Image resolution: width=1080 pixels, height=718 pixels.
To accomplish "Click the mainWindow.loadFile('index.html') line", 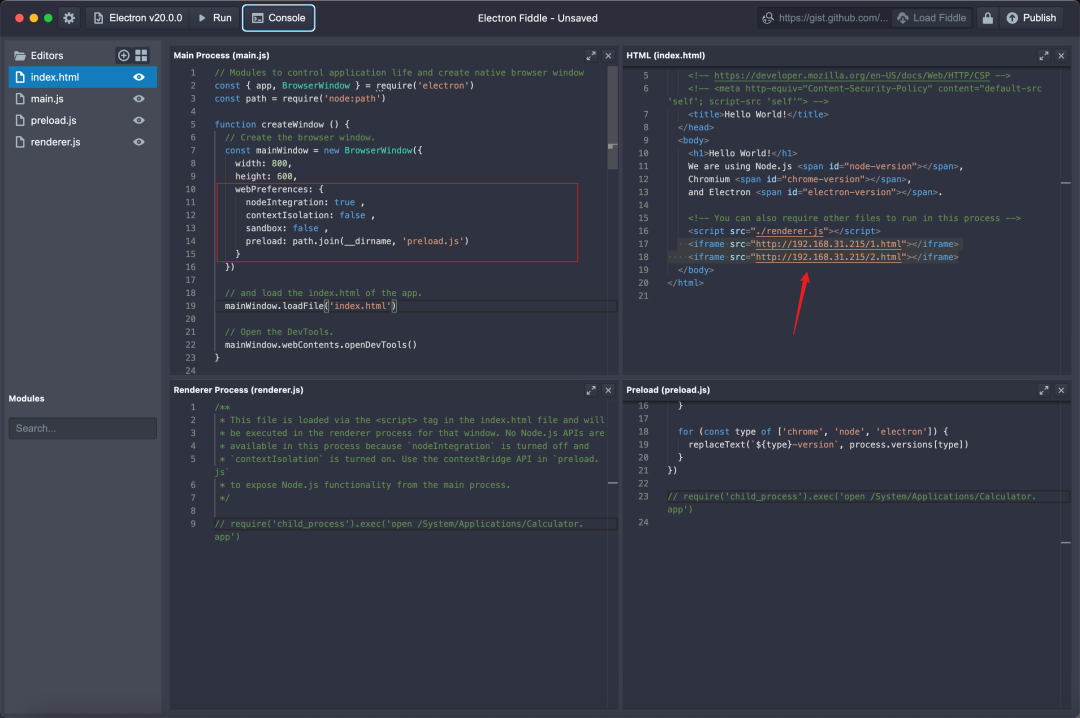I will pyautogui.click(x=311, y=306).
